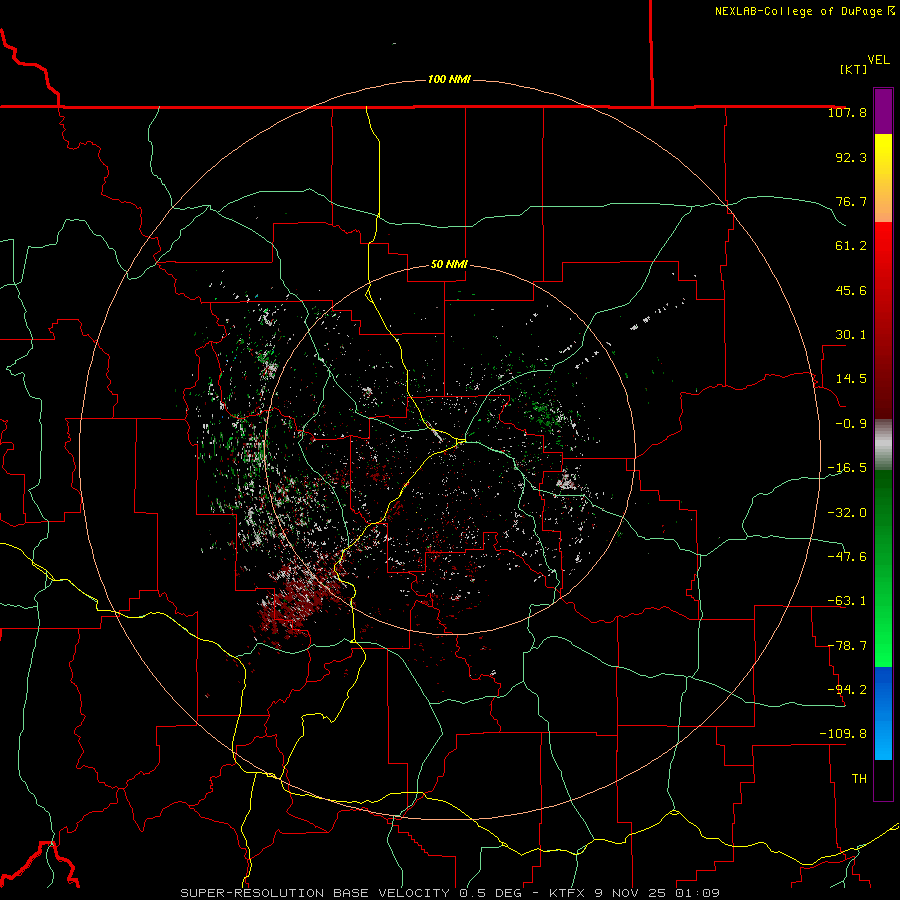The image size is (900, 900).
Task: Click the NEXLAB-College of DuPage credit text
Action: click(x=805, y=11)
